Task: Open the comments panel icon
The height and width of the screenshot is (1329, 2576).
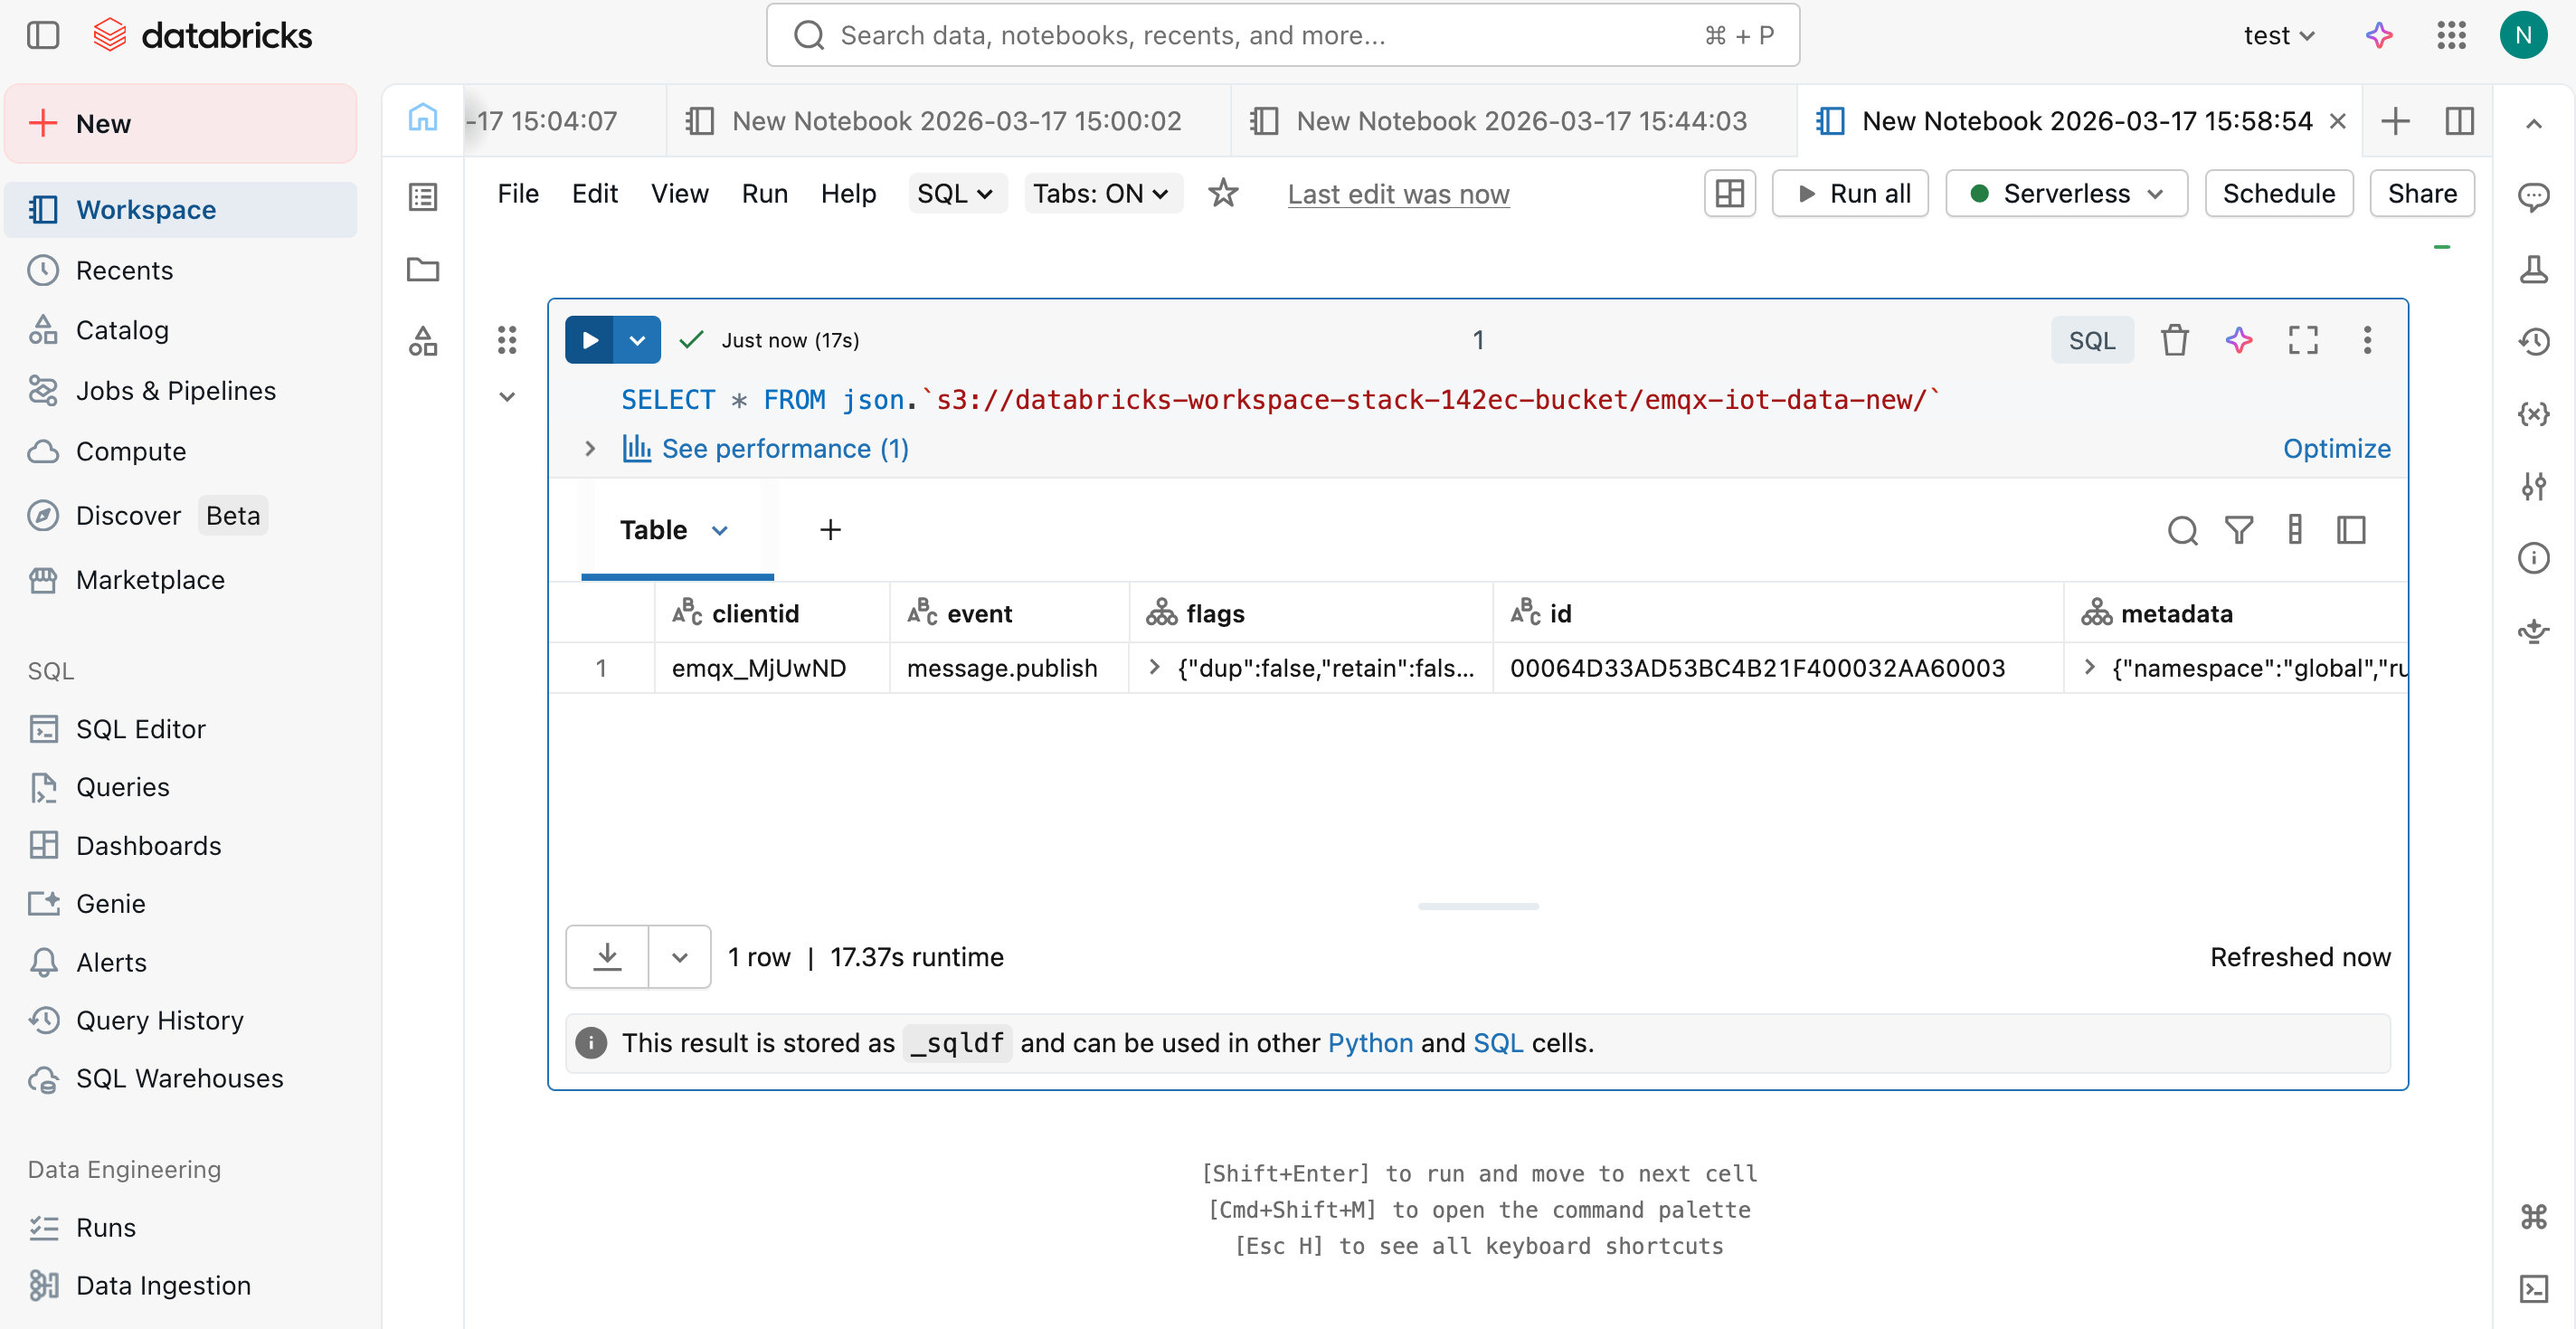Action: click(2536, 197)
